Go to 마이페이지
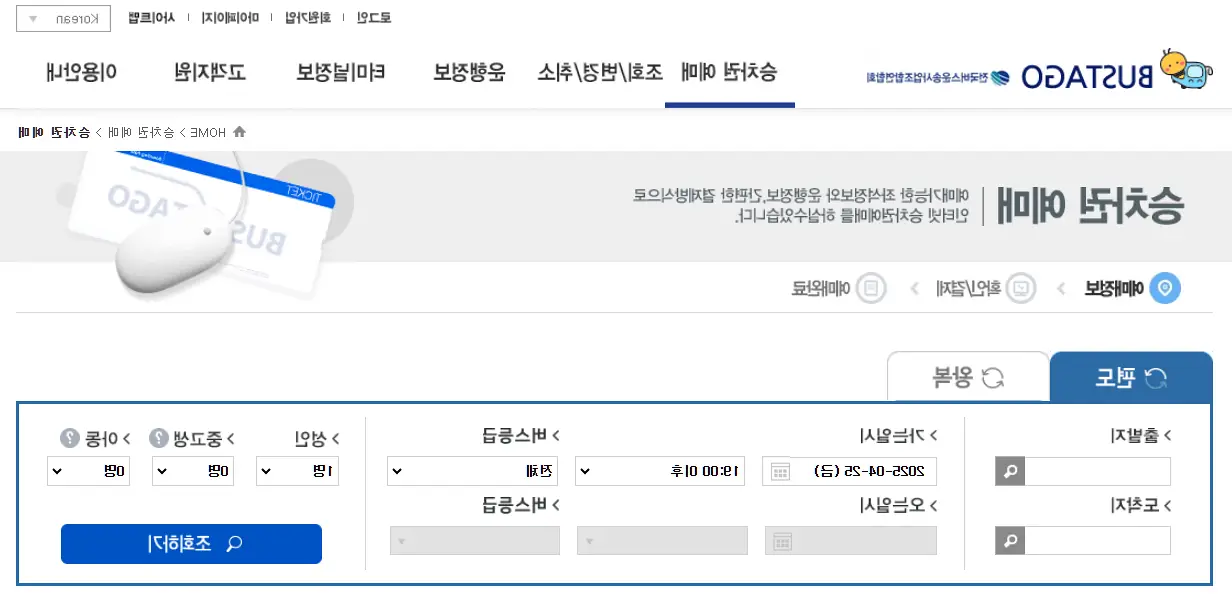Image resolution: width=1232 pixels, height=600 pixels. point(229,19)
